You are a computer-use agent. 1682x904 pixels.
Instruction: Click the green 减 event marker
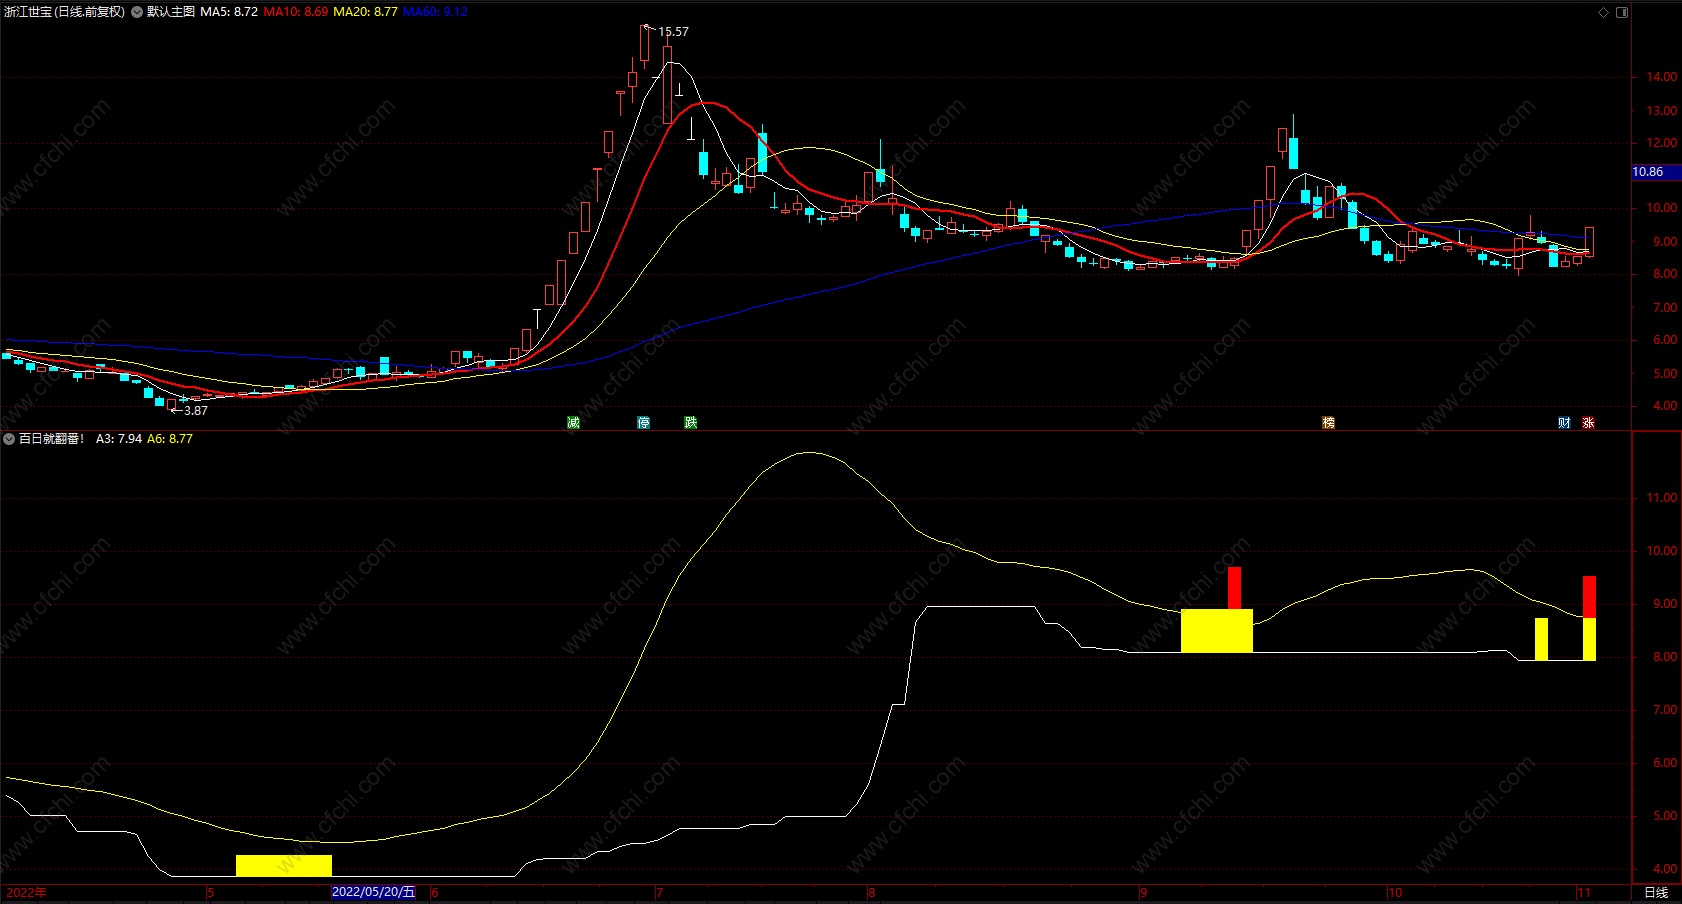[x=574, y=423]
